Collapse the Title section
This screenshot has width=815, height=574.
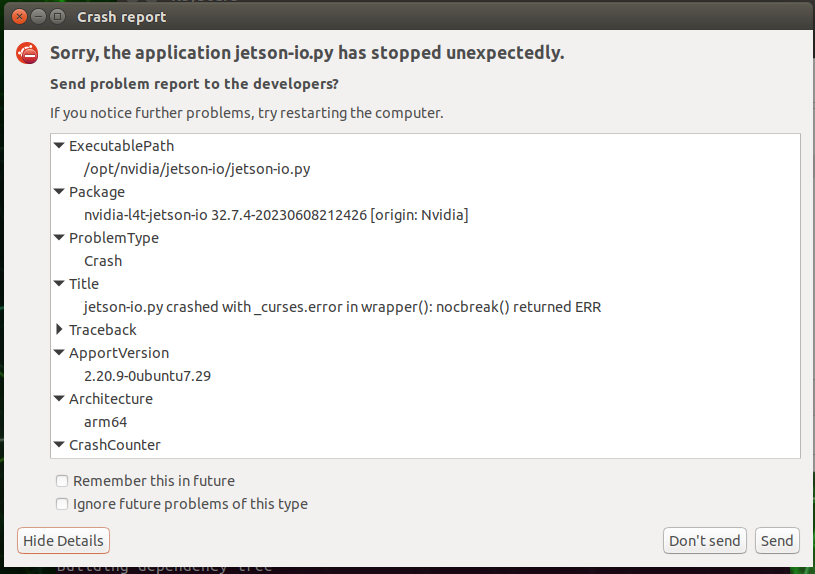(x=59, y=284)
